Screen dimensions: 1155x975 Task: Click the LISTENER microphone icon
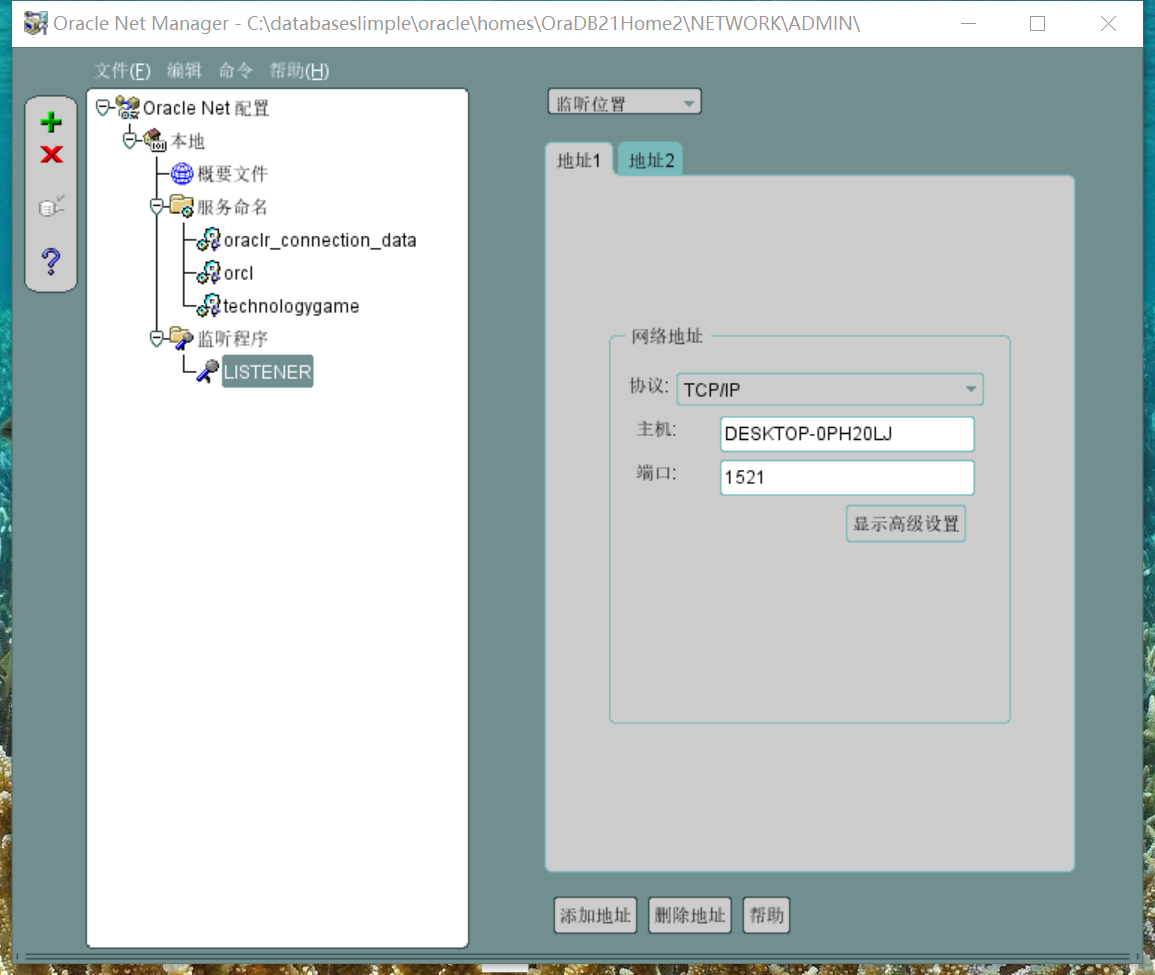point(208,371)
